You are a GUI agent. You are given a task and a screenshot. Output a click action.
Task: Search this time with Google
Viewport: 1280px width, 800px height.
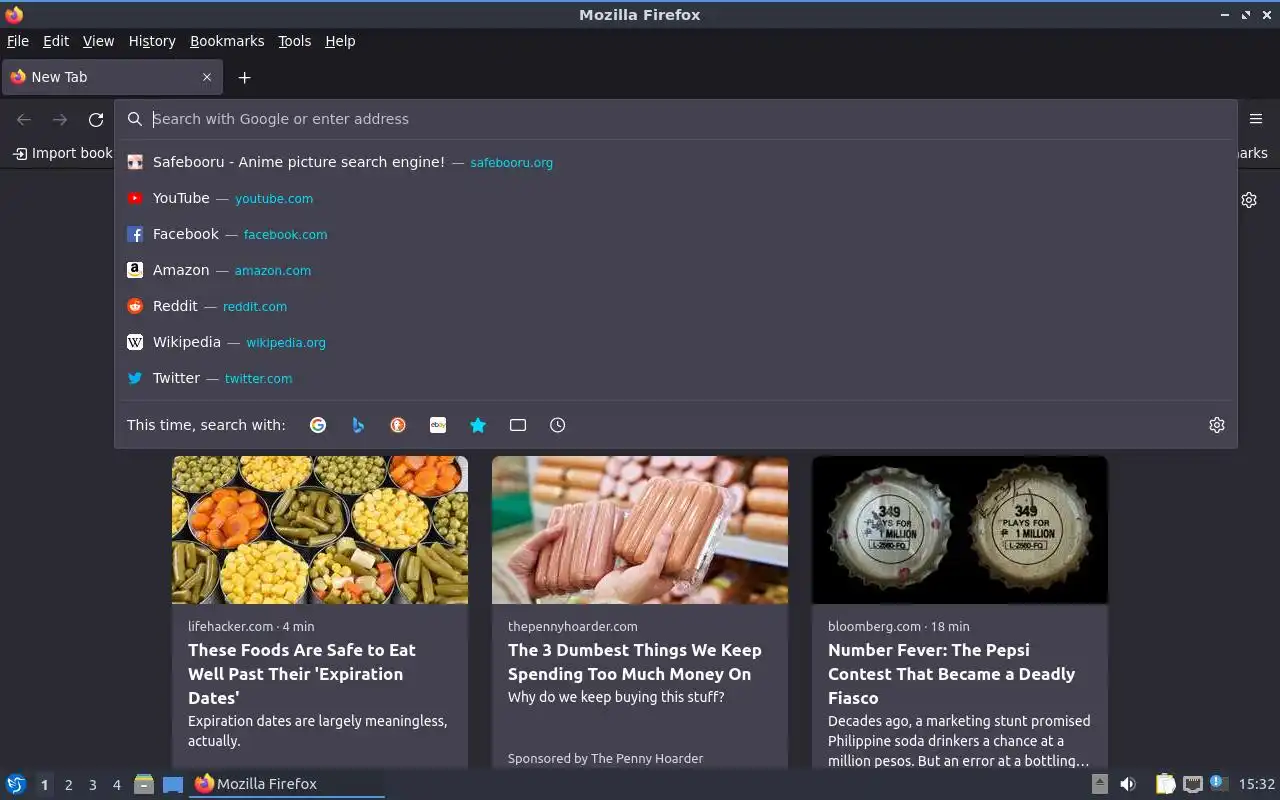pyautogui.click(x=318, y=425)
